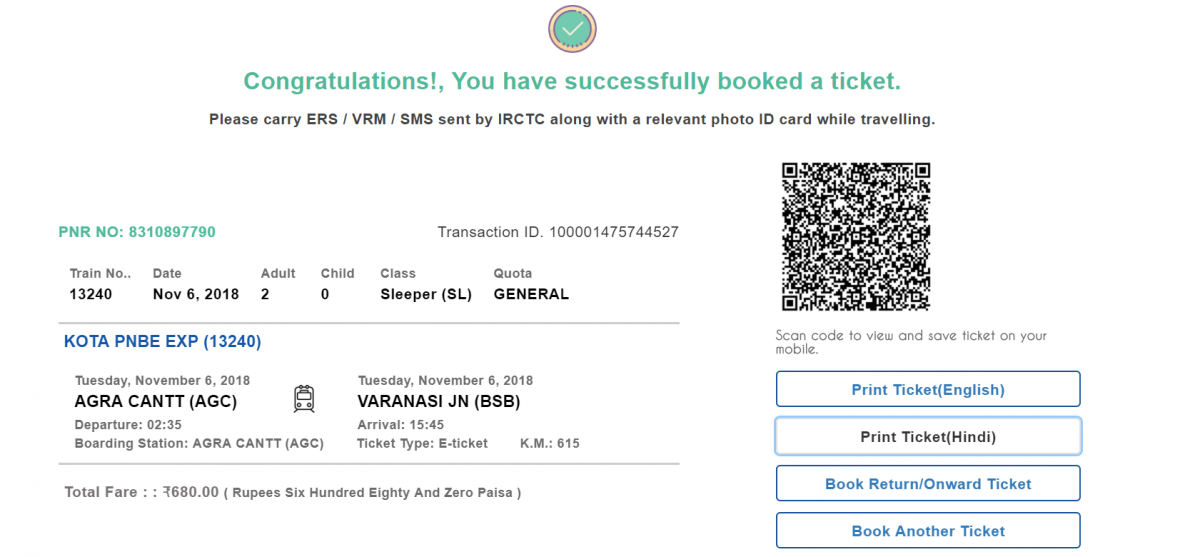Click the Congratulations success heading
The image size is (1200, 557).
pyautogui.click(x=572, y=81)
